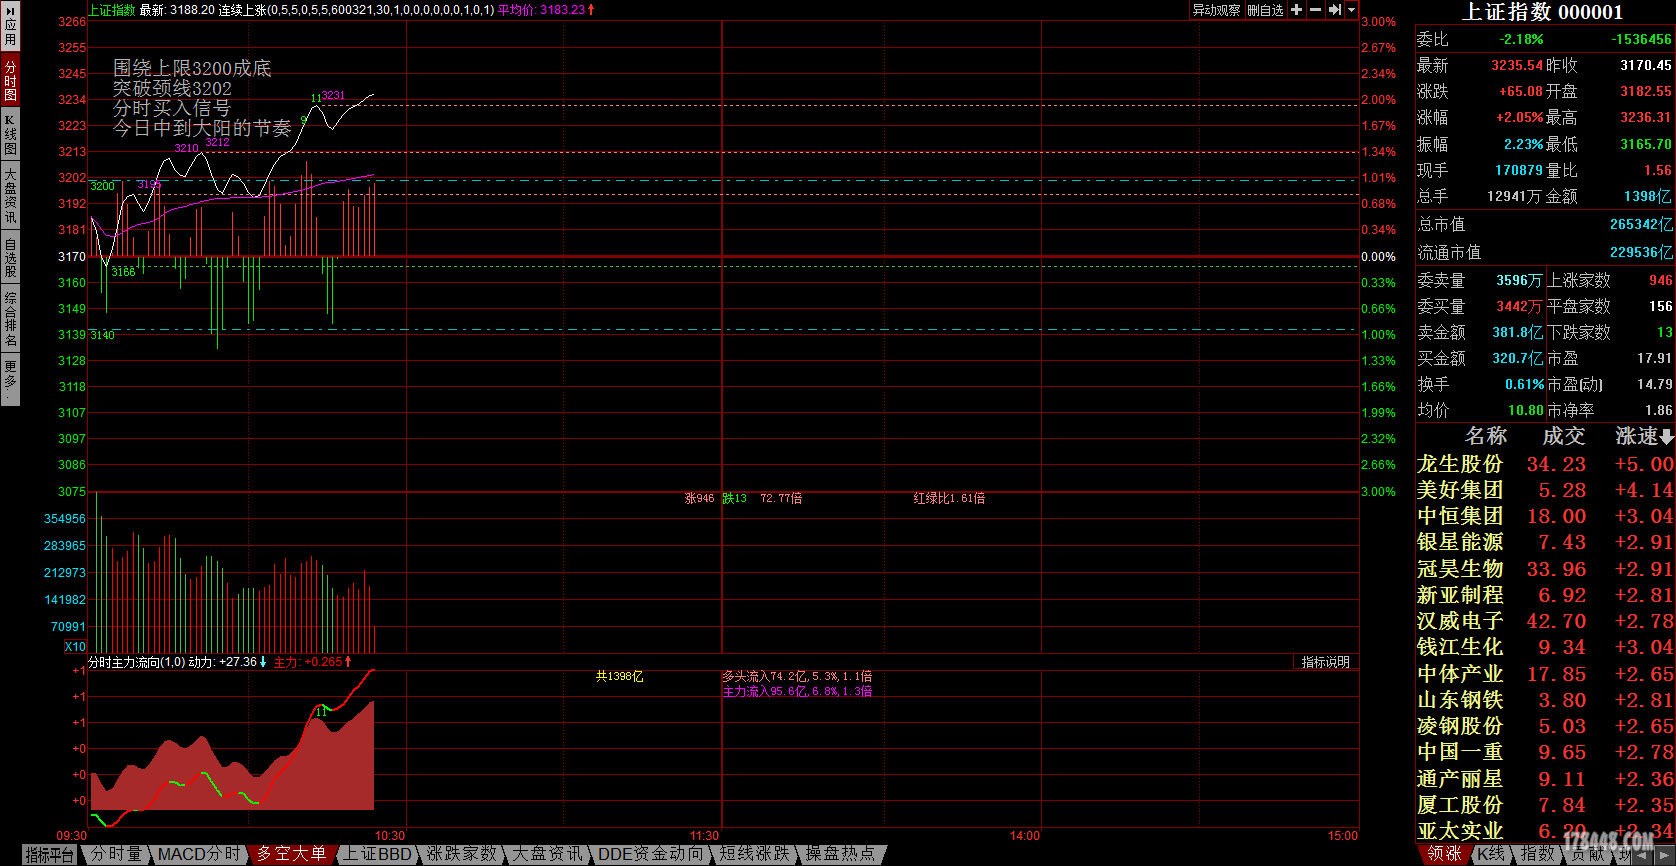The width and height of the screenshot is (1676, 866).
Task: Select the 通产丽星 row
Action: point(1545,779)
